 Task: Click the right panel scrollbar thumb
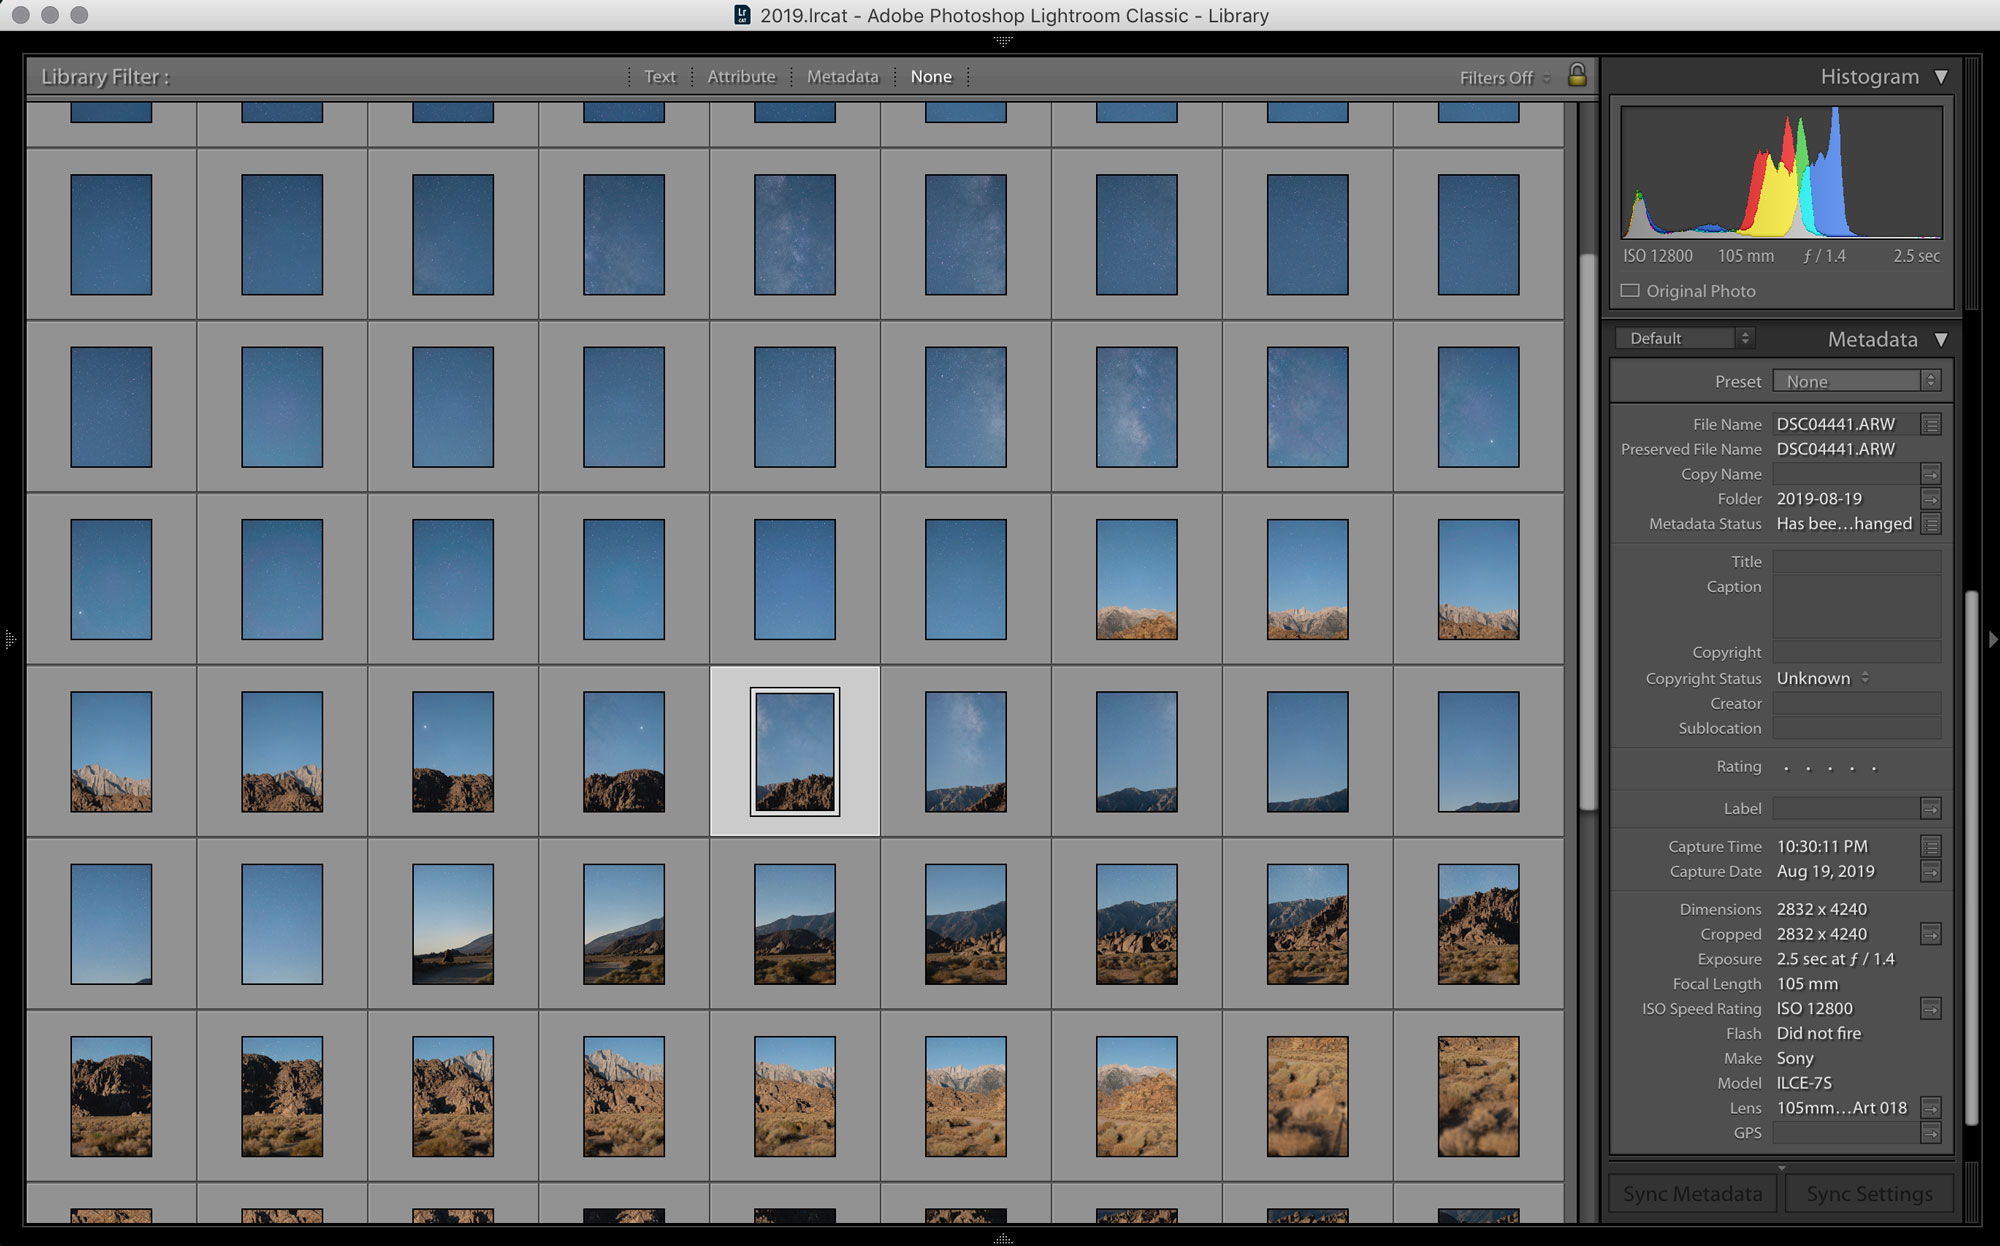1971,858
